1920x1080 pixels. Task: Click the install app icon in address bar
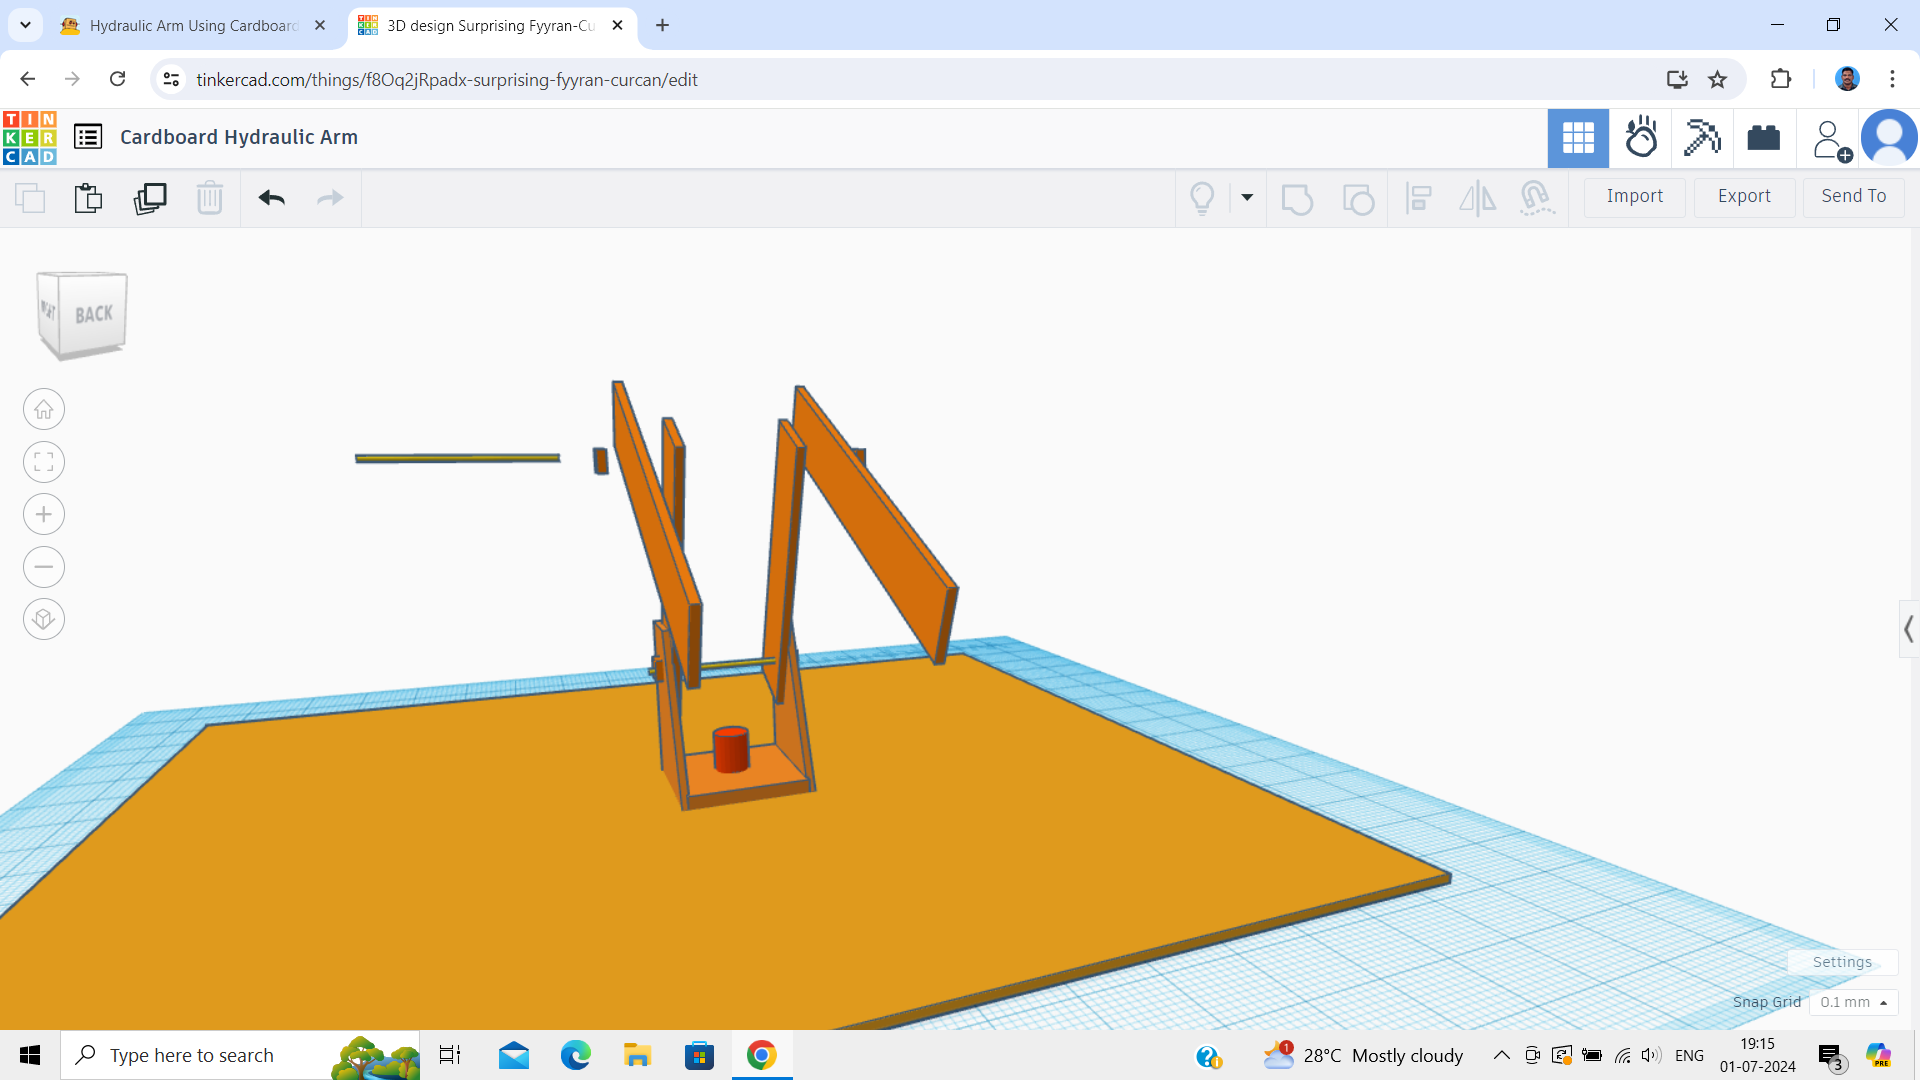click(x=1677, y=80)
